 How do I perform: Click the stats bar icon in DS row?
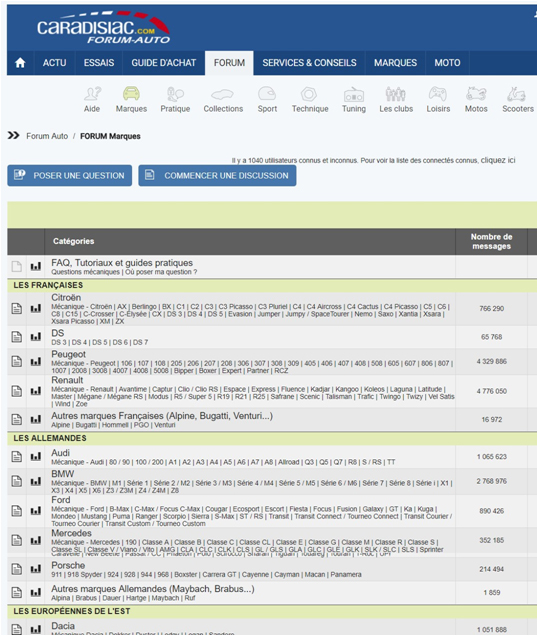pyautogui.click(x=36, y=337)
